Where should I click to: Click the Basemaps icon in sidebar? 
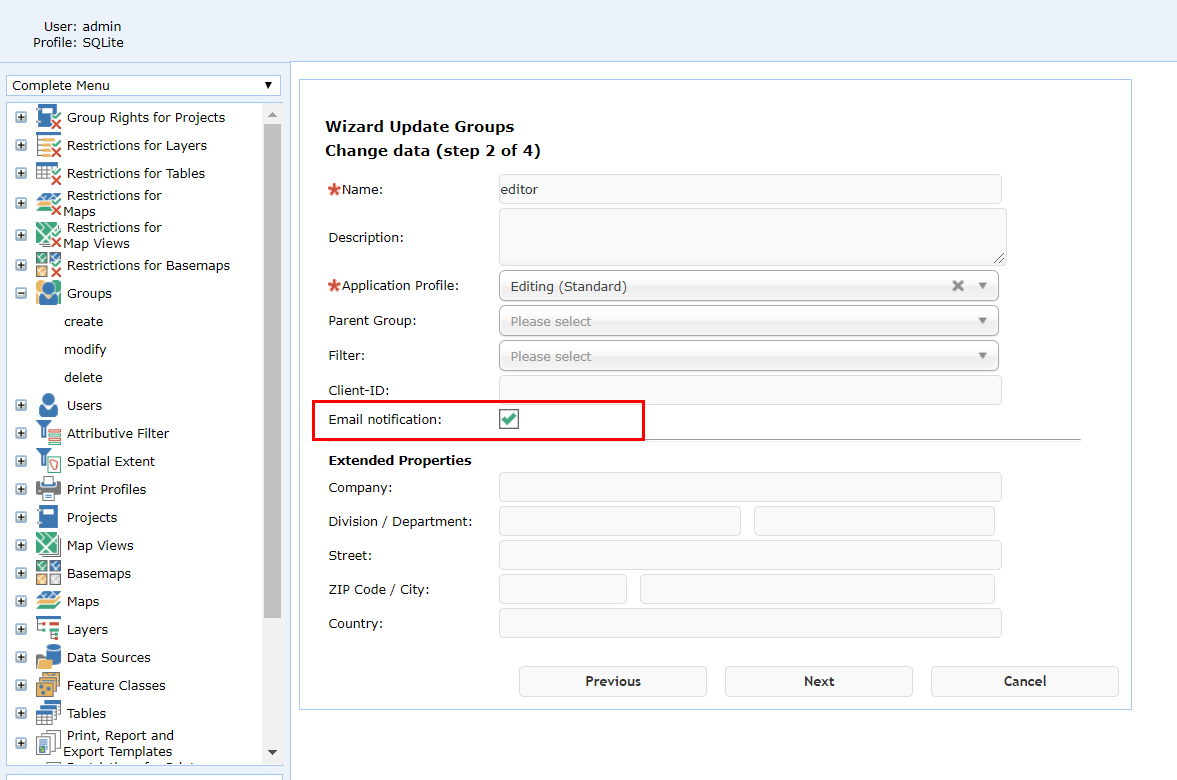coord(48,573)
